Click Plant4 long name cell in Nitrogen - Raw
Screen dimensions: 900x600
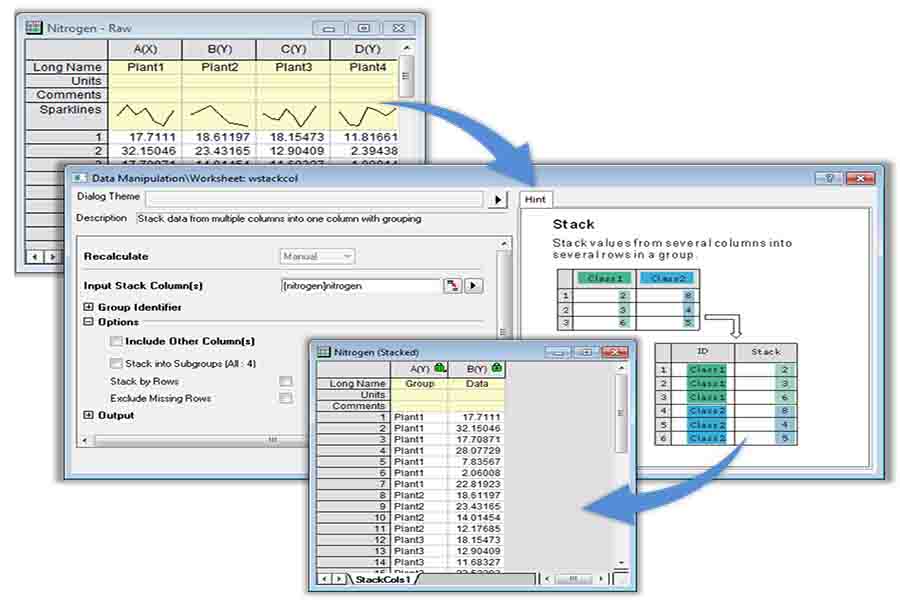pyautogui.click(x=364, y=67)
